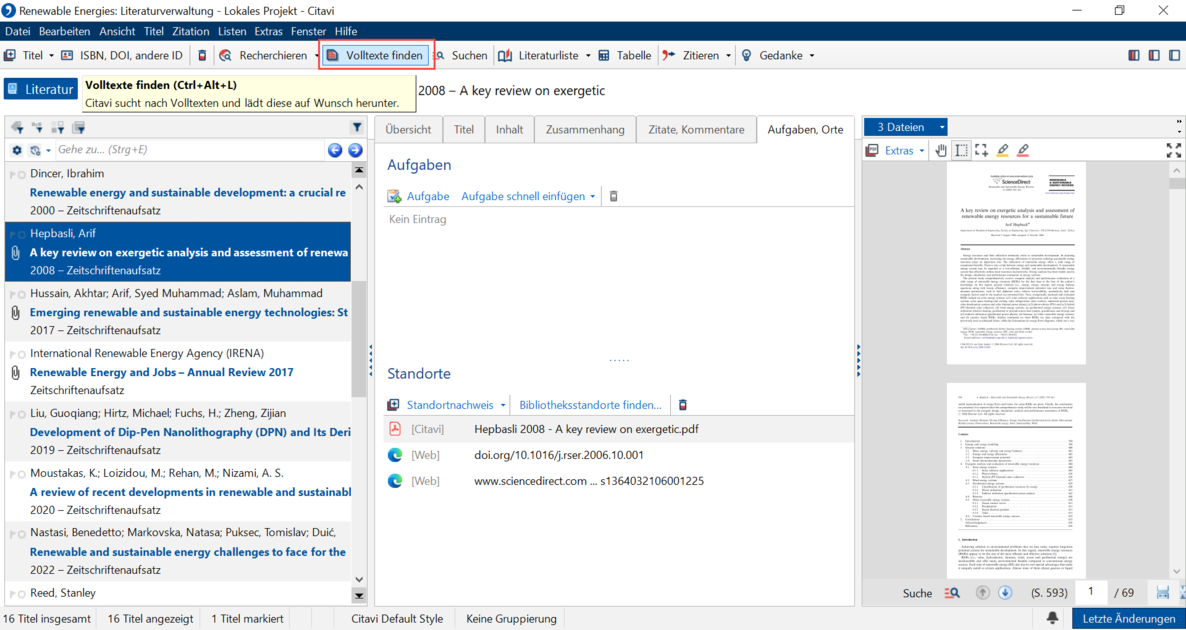Click Citavi Default Style in the status bar
This screenshot has height=630, width=1186.
[x=397, y=619]
